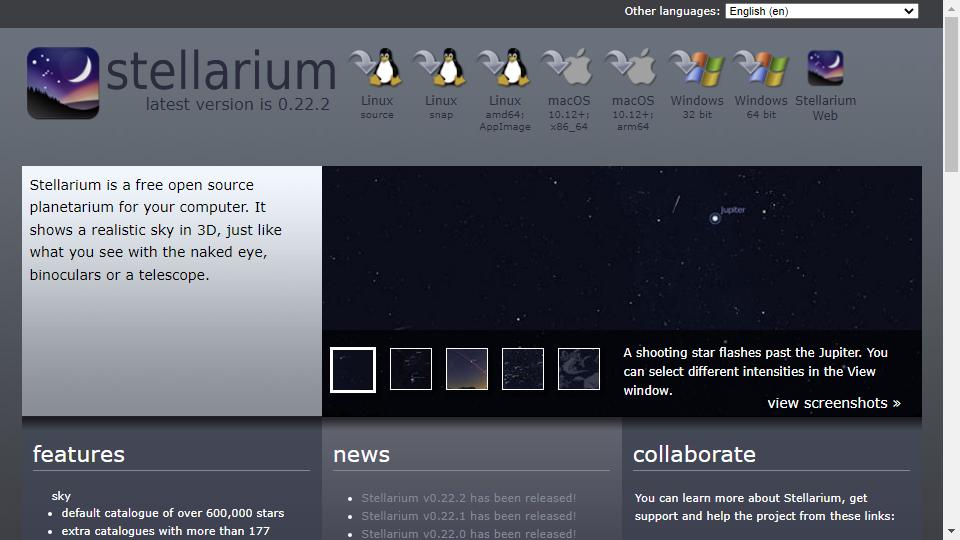Click 'You can learn more about Stellarium' text
Image resolution: width=960 pixels, height=540 pixels.
(x=764, y=507)
